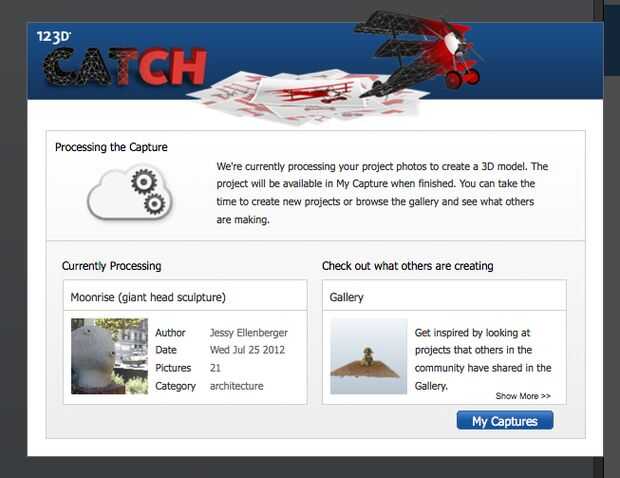Click the Currently Processing heading
The width and height of the screenshot is (620, 478).
[112, 266]
